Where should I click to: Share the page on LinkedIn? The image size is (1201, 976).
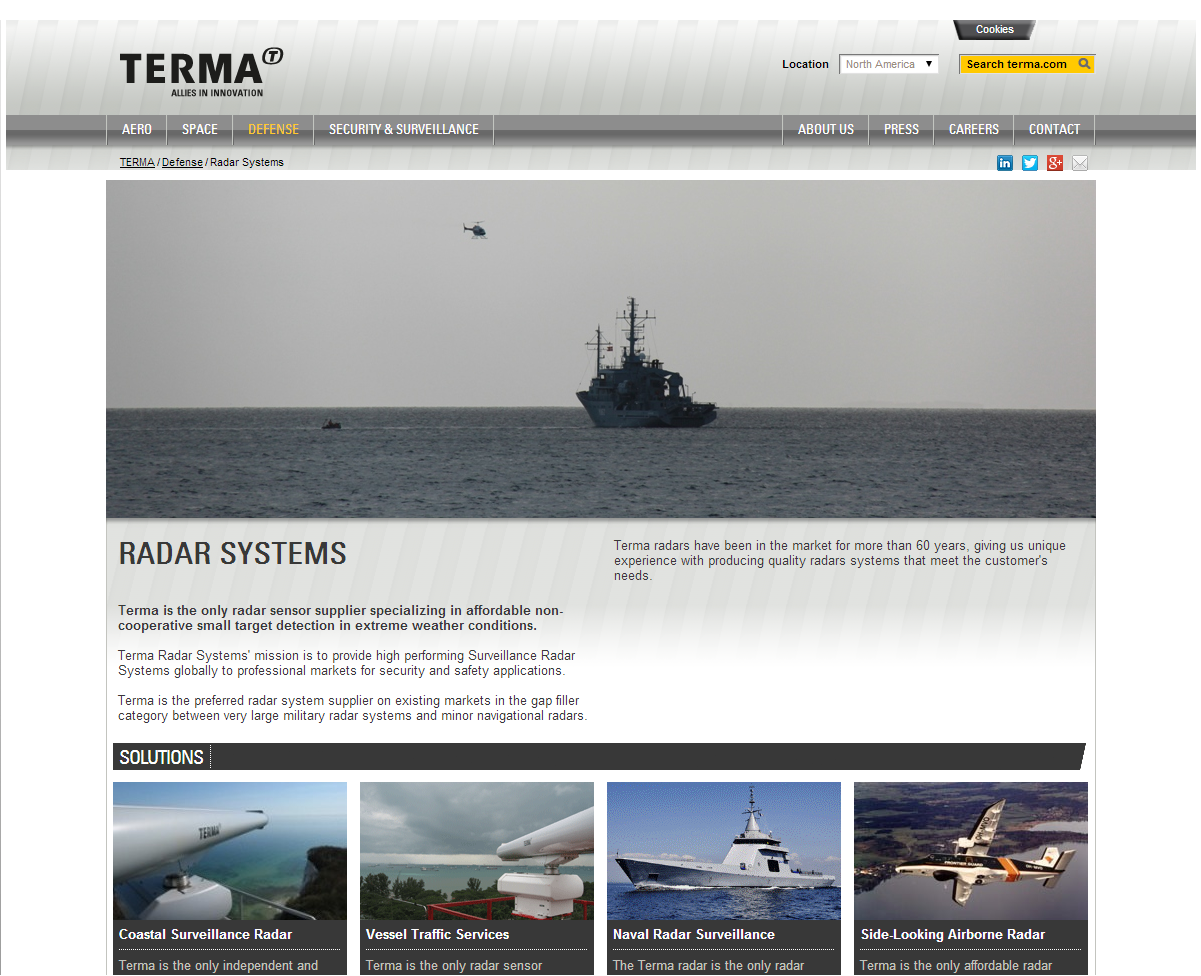click(x=1005, y=162)
